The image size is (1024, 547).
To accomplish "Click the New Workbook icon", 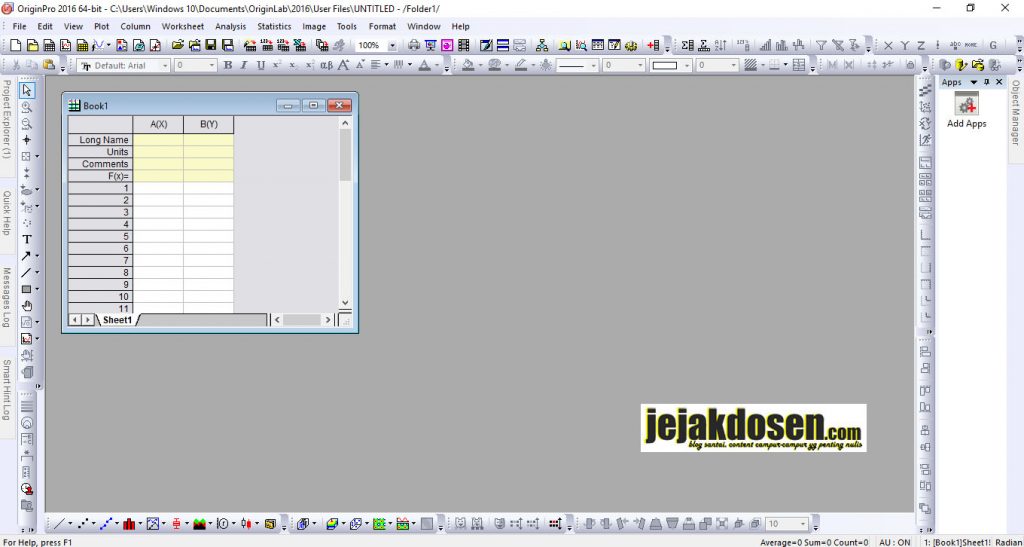I will coord(49,46).
